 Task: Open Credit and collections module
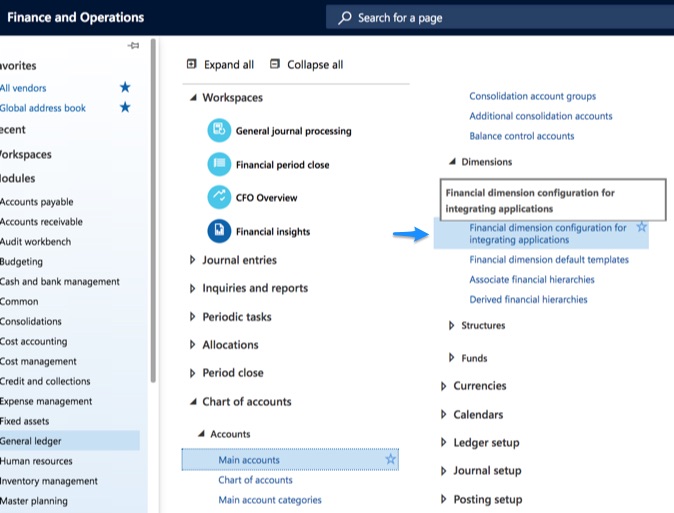point(45,381)
